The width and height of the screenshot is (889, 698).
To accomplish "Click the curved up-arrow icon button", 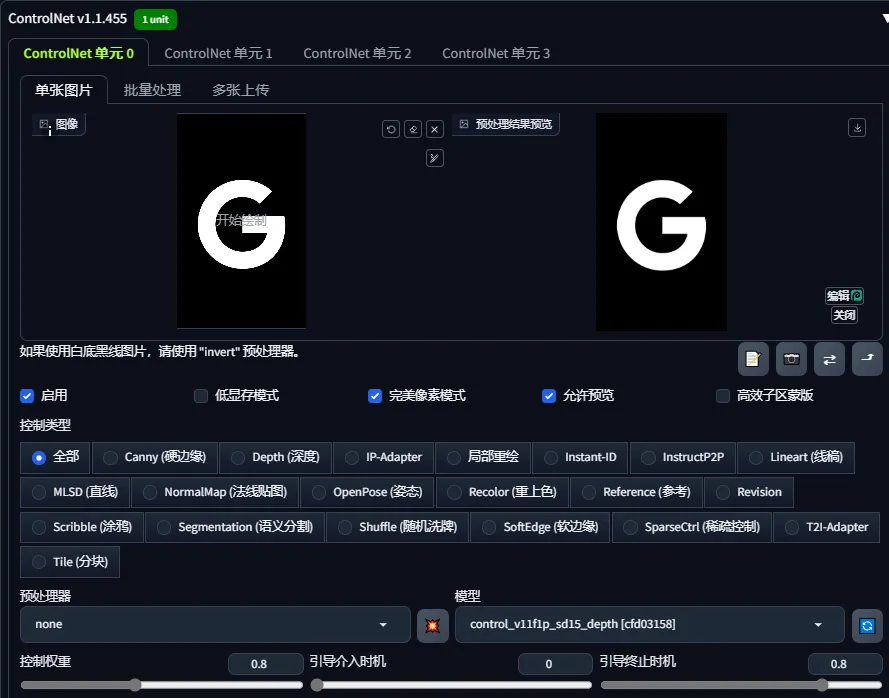I will pyautogui.click(x=867, y=359).
